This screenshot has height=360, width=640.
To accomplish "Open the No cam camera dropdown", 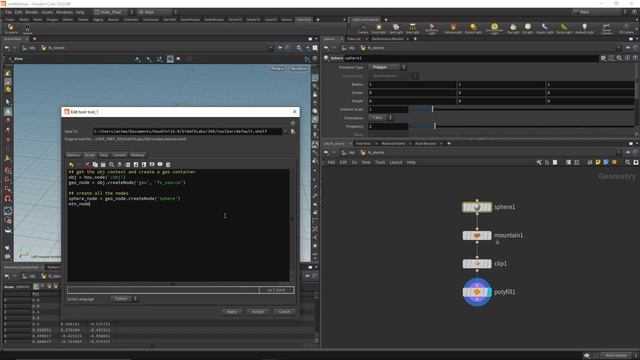I will 298,69.
